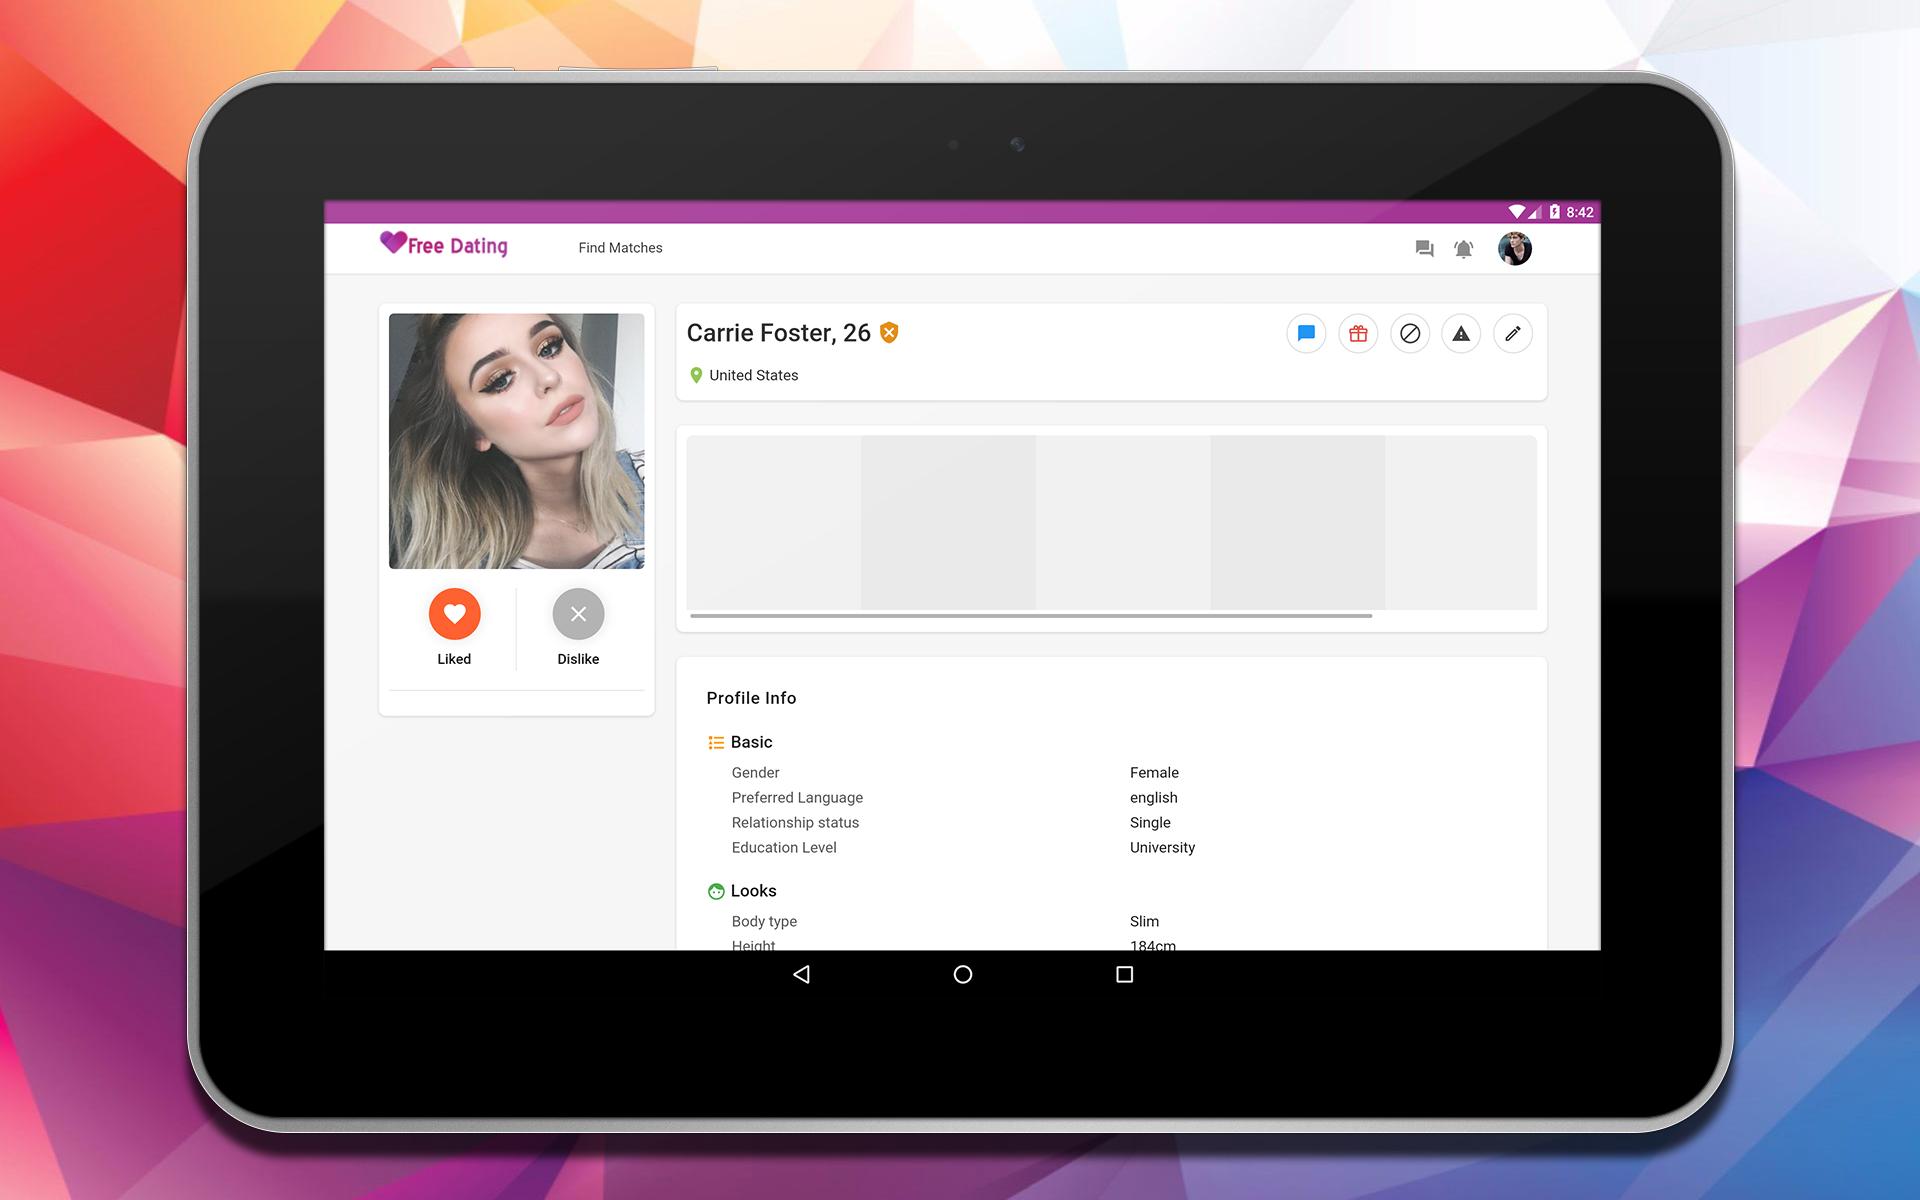Click the photo gallery horizontal scrollbar
Image resolution: width=1920 pixels, height=1200 pixels.
1031,616
